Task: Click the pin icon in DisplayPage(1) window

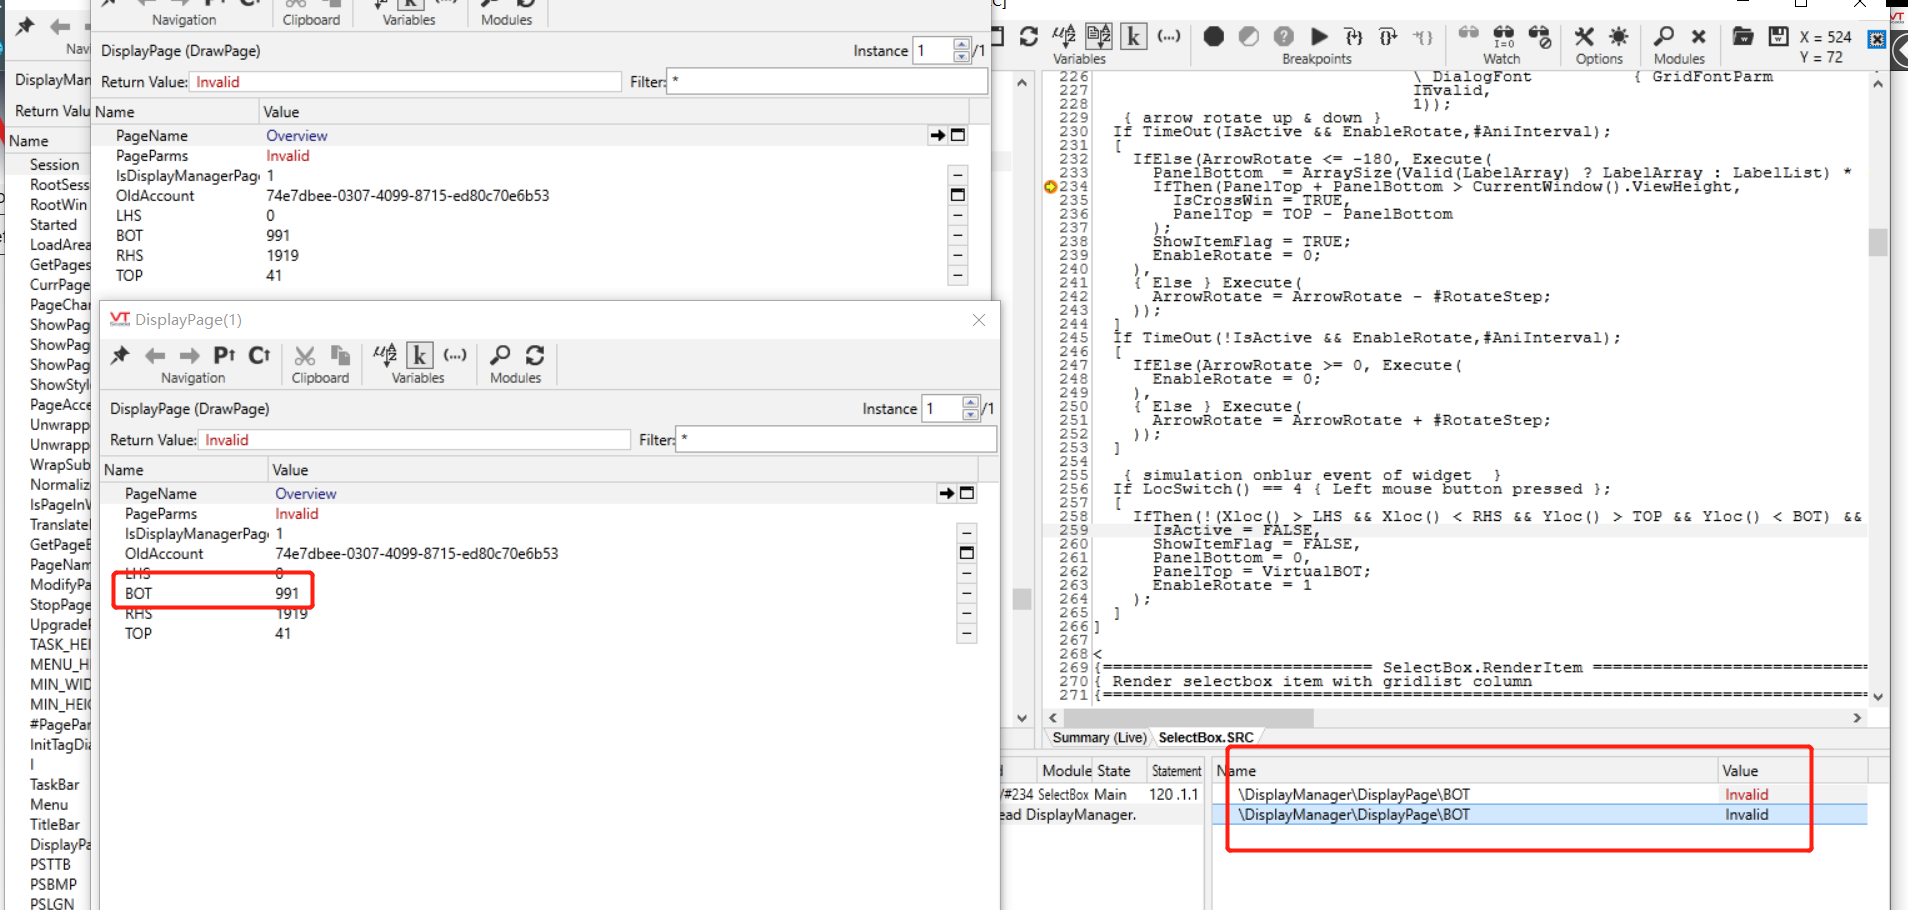Action: click(120, 355)
